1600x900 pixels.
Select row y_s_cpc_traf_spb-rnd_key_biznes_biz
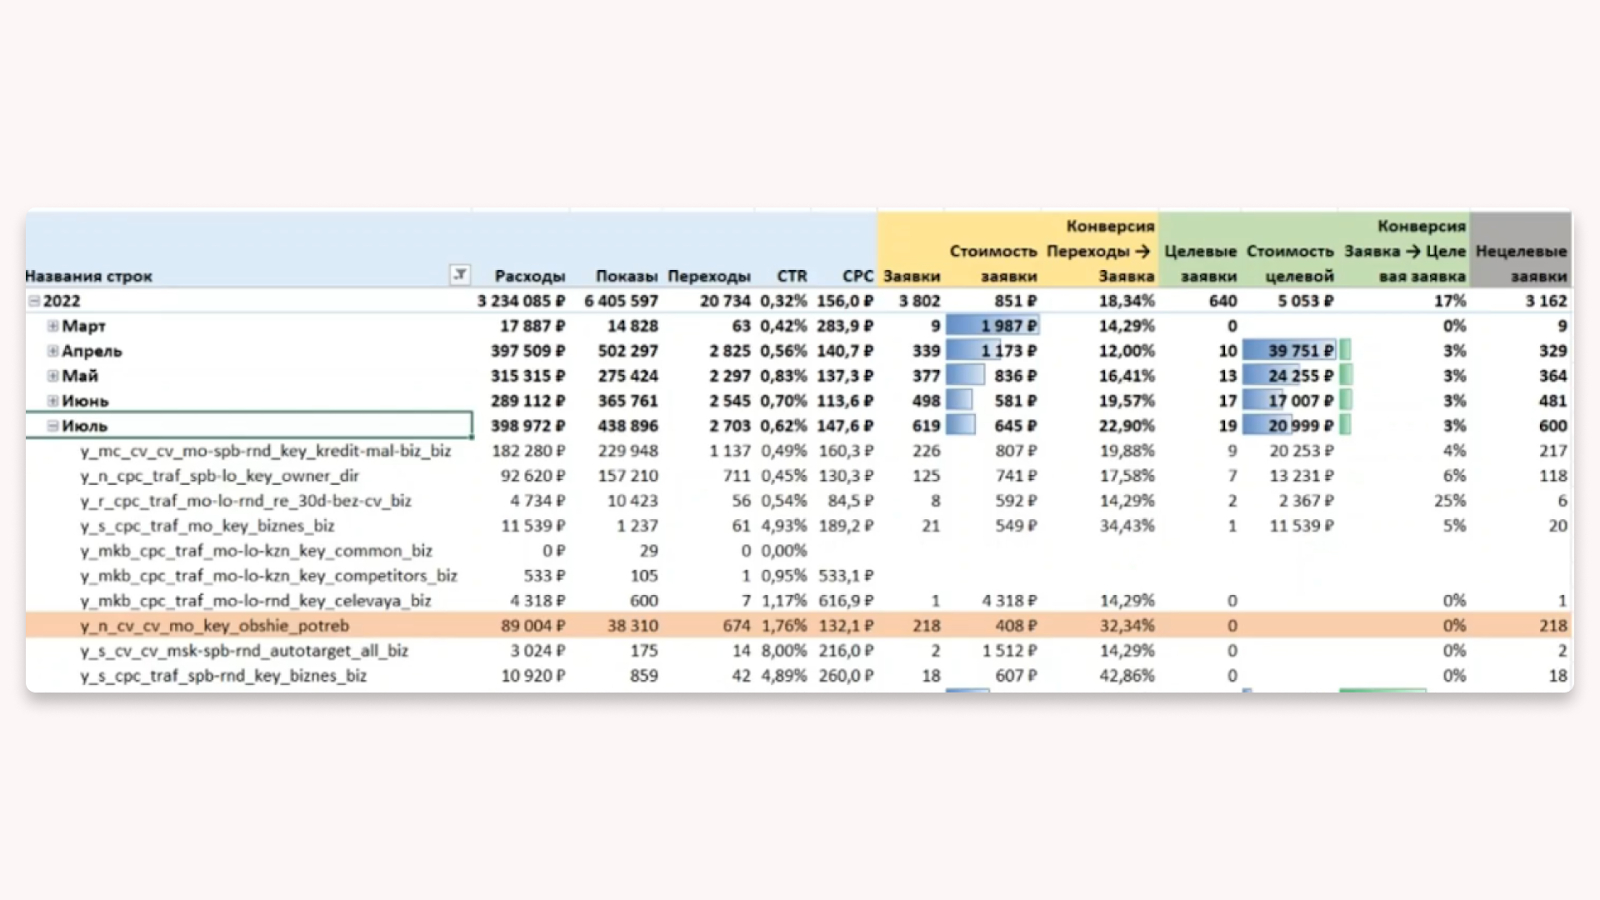point(799,676)
